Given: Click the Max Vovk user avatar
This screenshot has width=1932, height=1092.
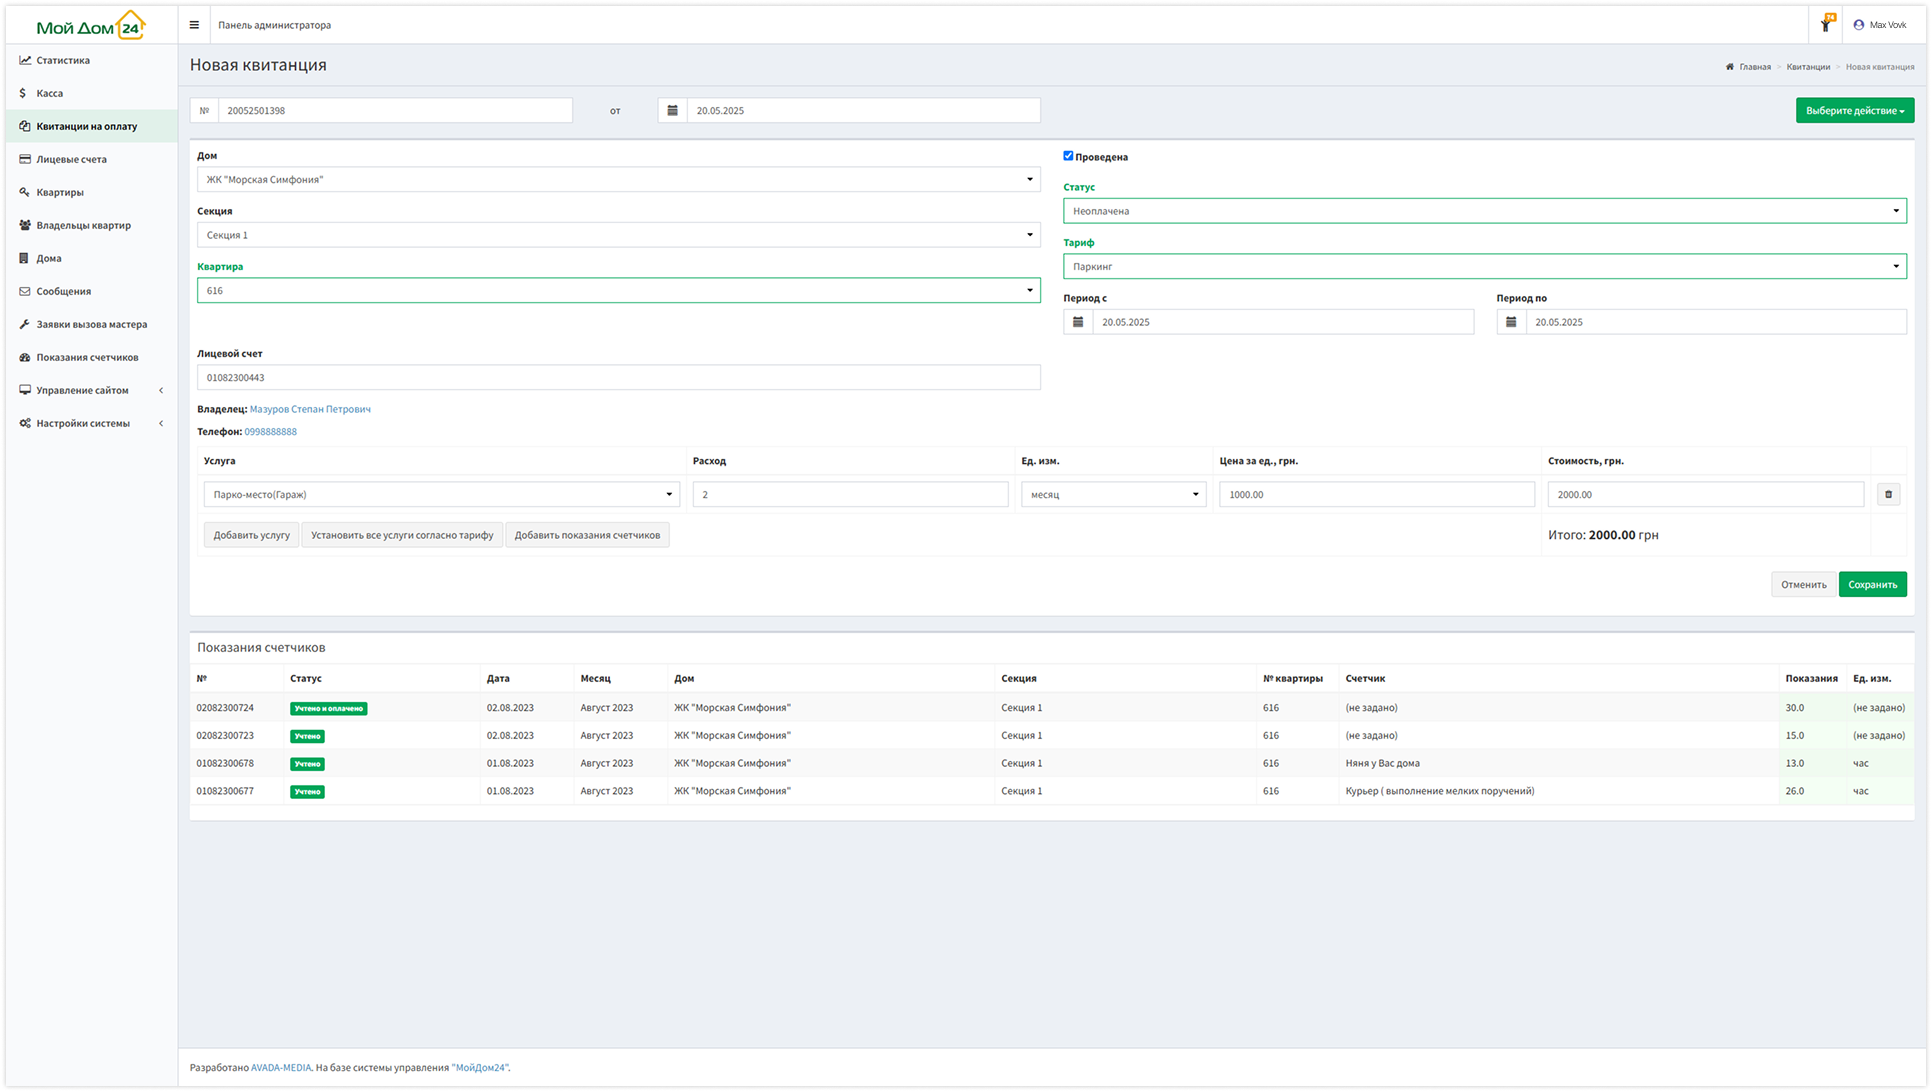Looking at the screenshot, I should tap(1859, 25).
